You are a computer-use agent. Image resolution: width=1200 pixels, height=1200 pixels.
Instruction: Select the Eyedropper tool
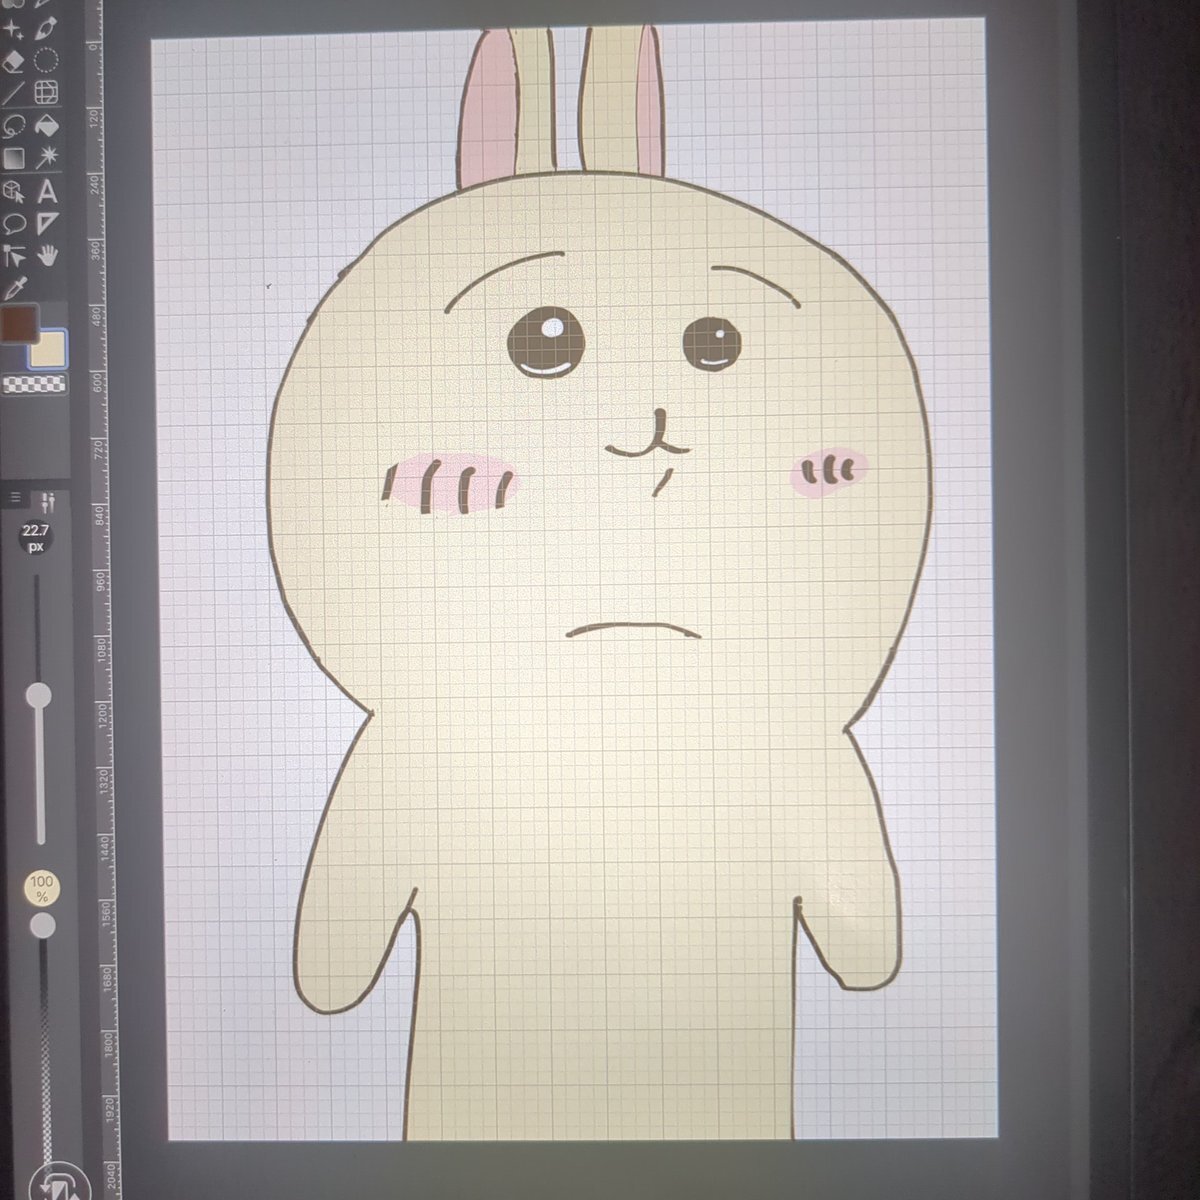point(14,287)
